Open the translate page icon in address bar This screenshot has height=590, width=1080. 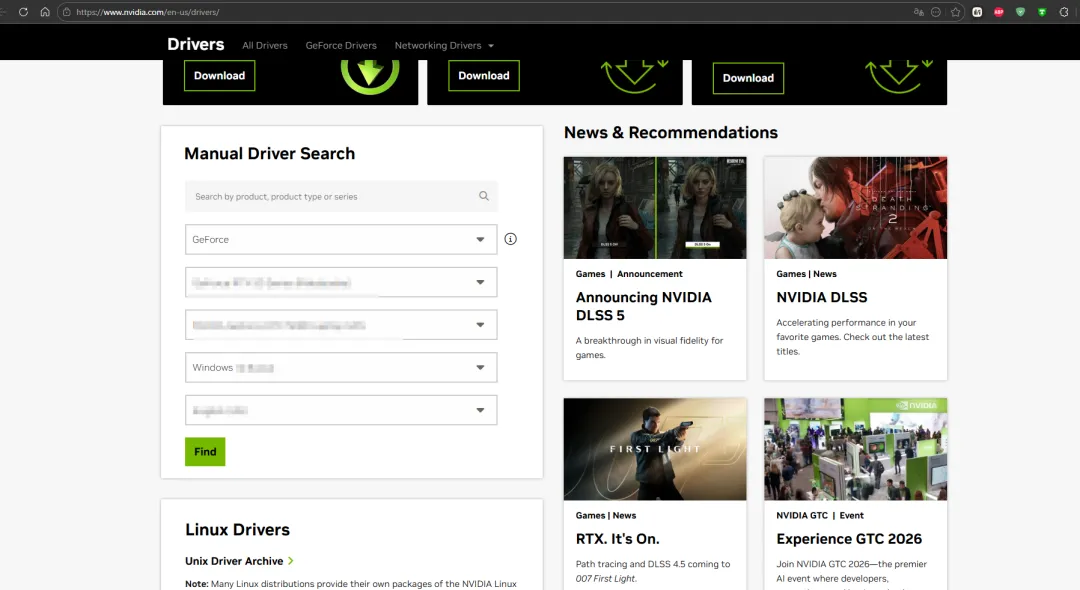click(918, 12)
